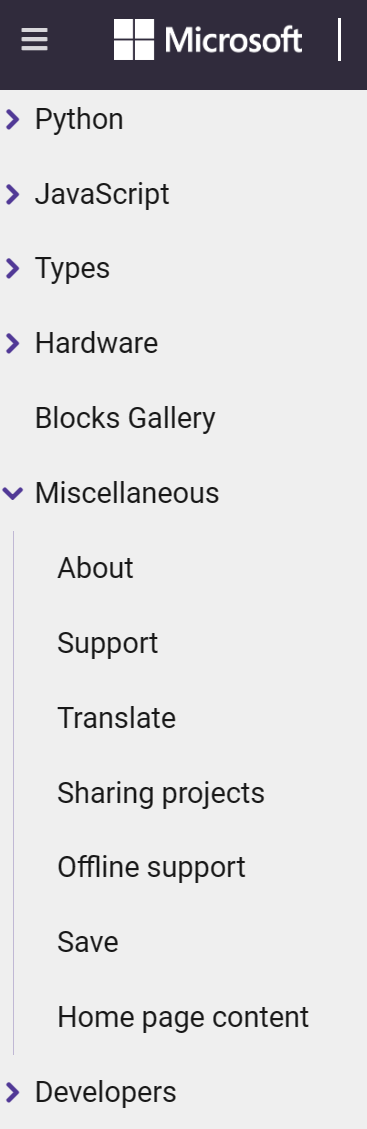Select Offline support item

click(x=151, y=868)
